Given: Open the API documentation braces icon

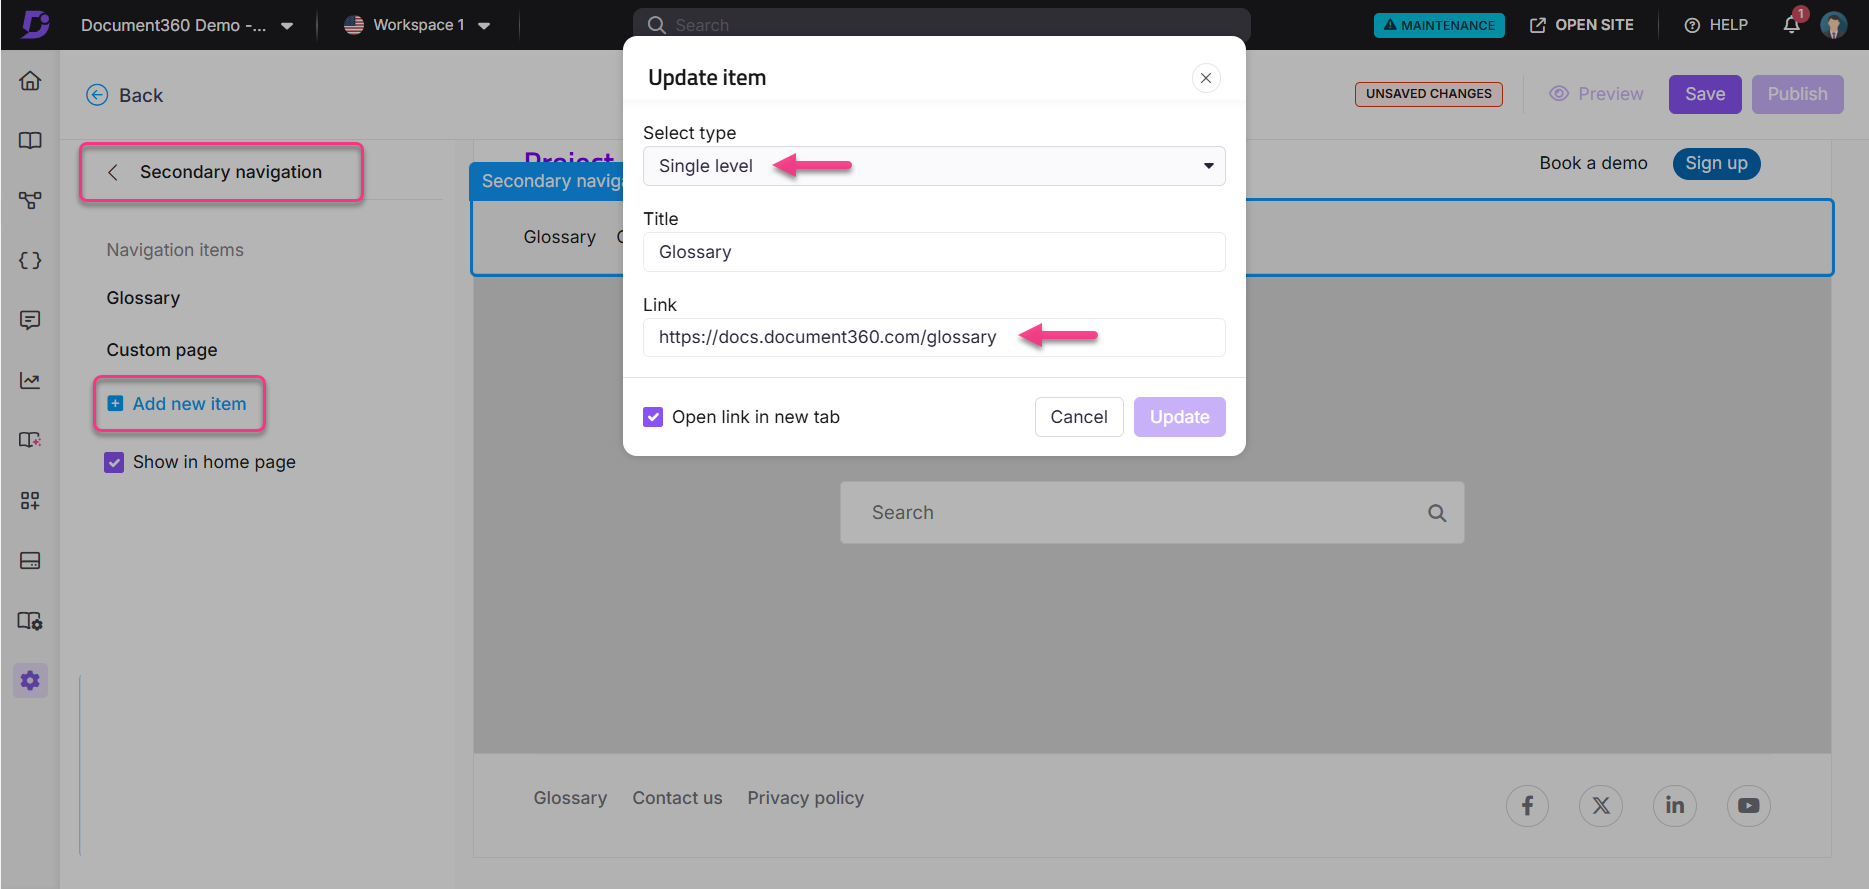Looking at the screenshot, I should pyautogui.click(x=30, y=261).
